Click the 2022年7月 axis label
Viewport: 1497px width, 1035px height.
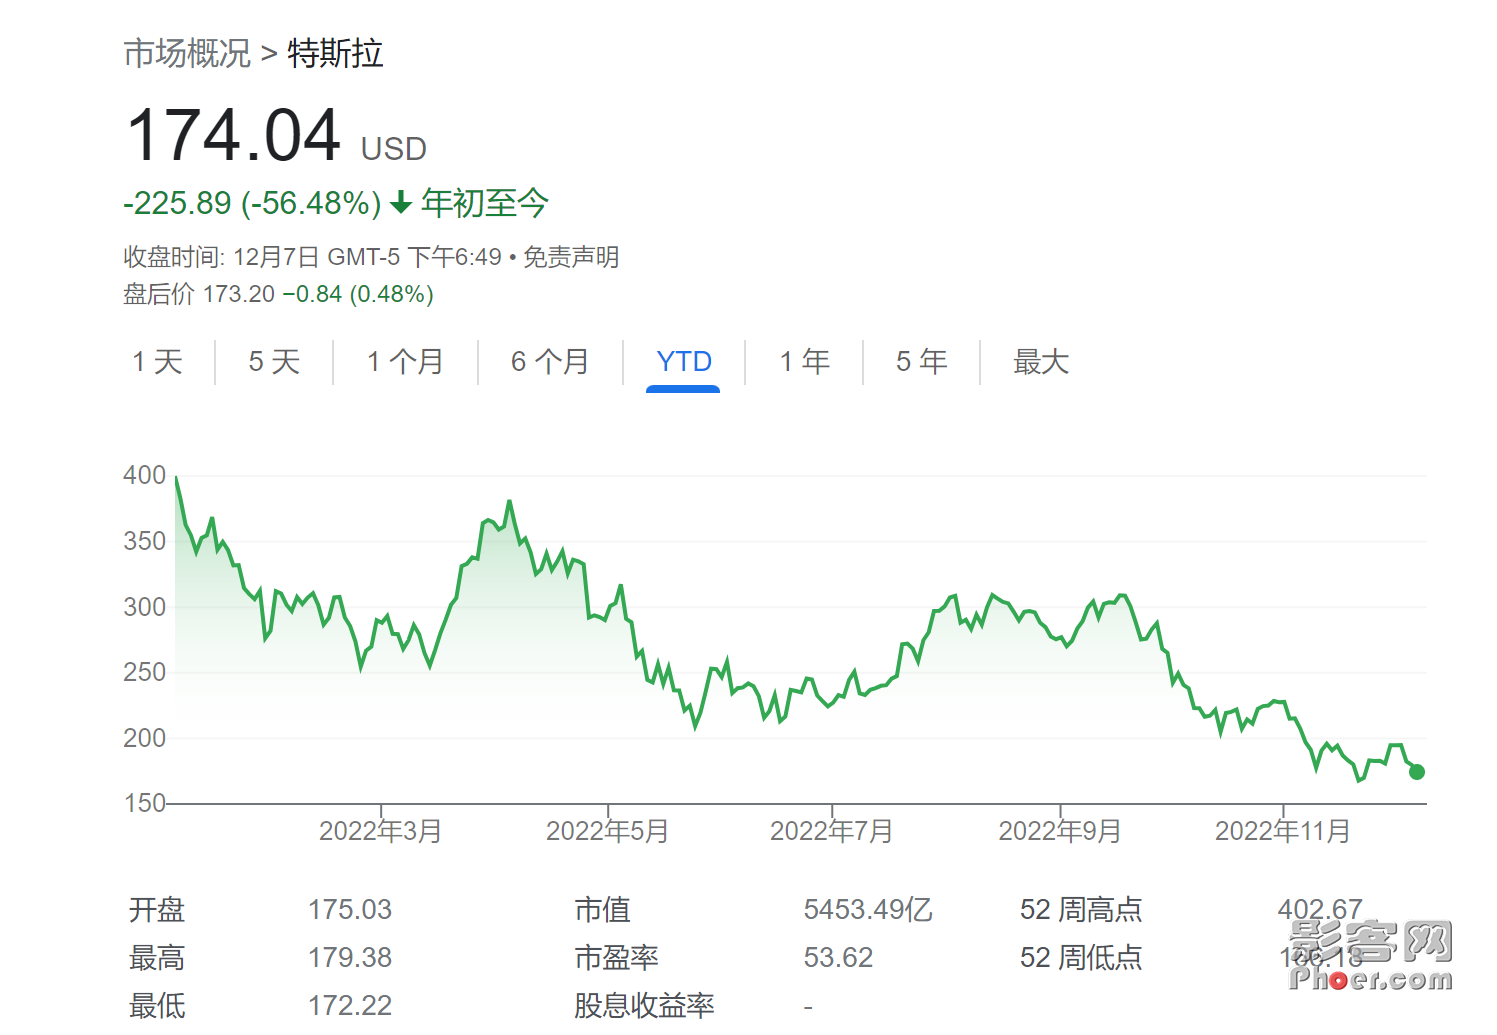point(832,831)
